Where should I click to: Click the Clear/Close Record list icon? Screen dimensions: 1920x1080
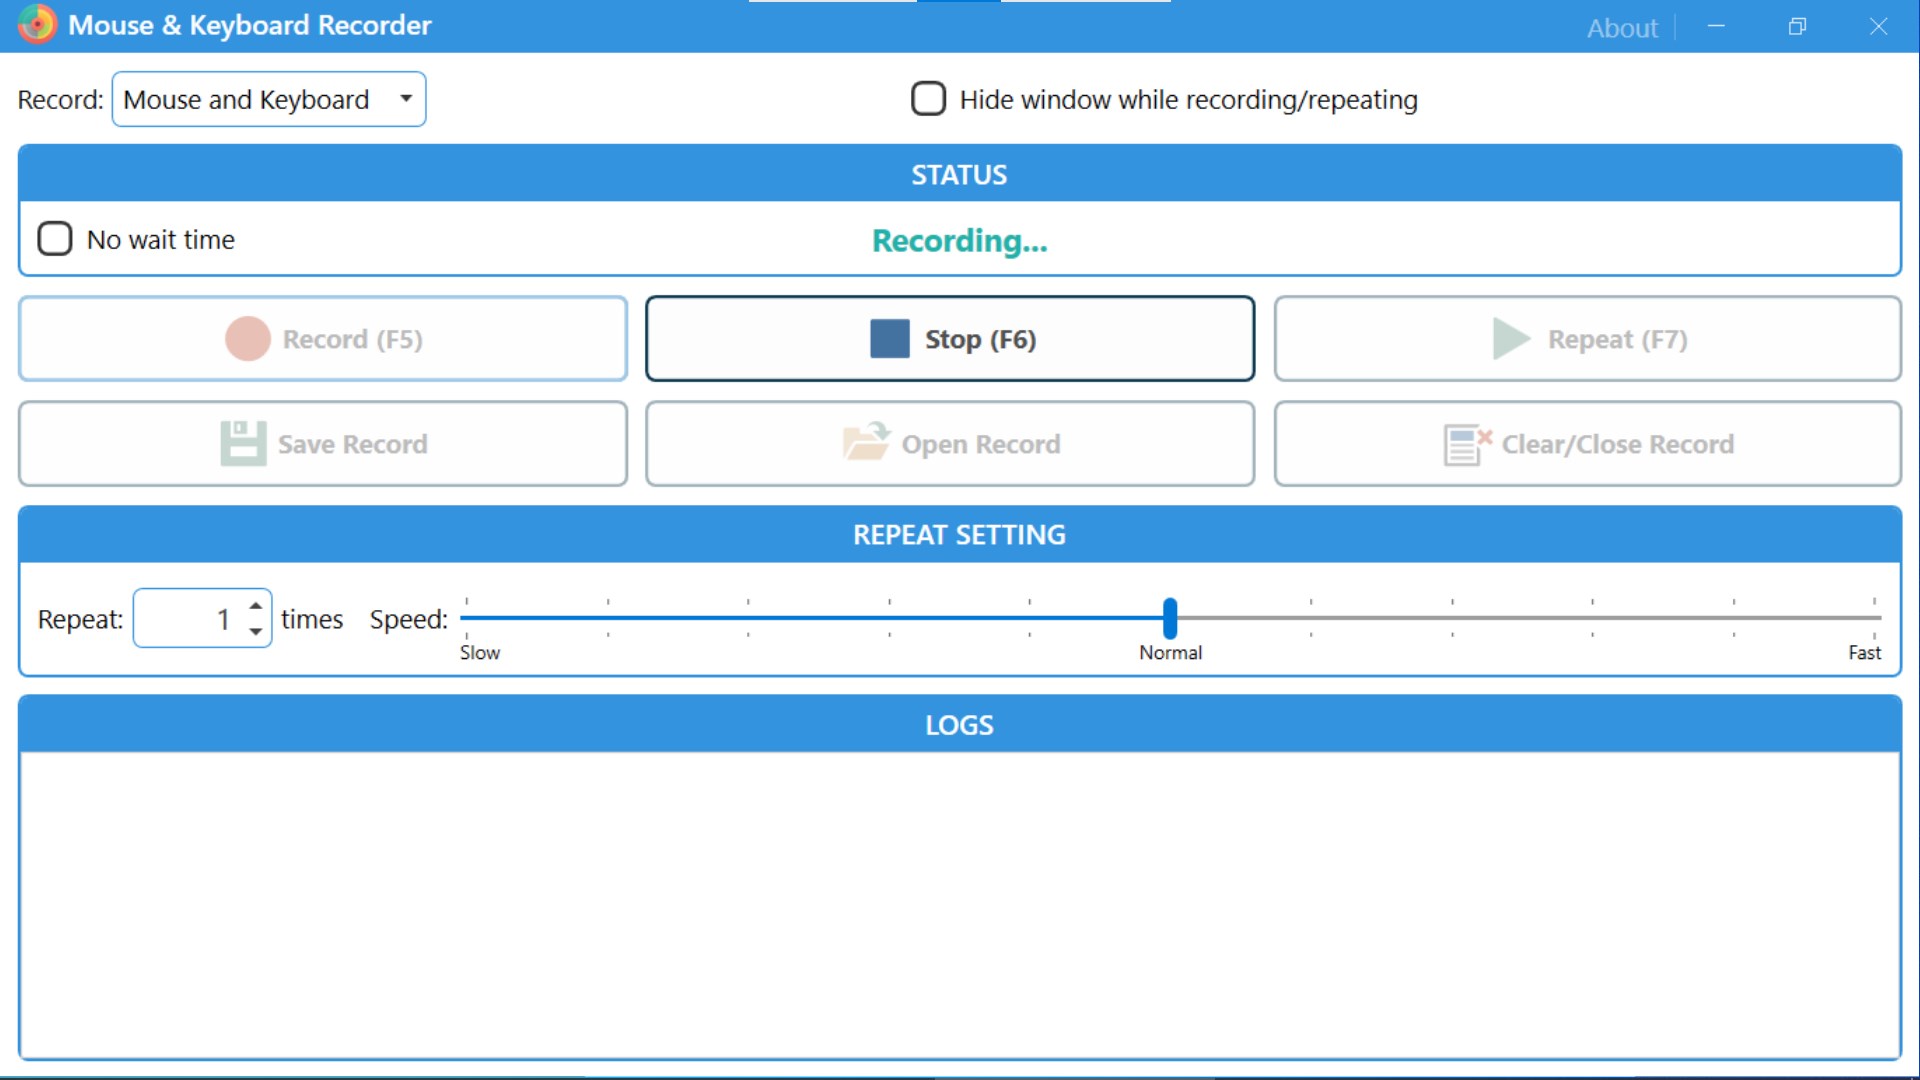(x=1466, y=444)
